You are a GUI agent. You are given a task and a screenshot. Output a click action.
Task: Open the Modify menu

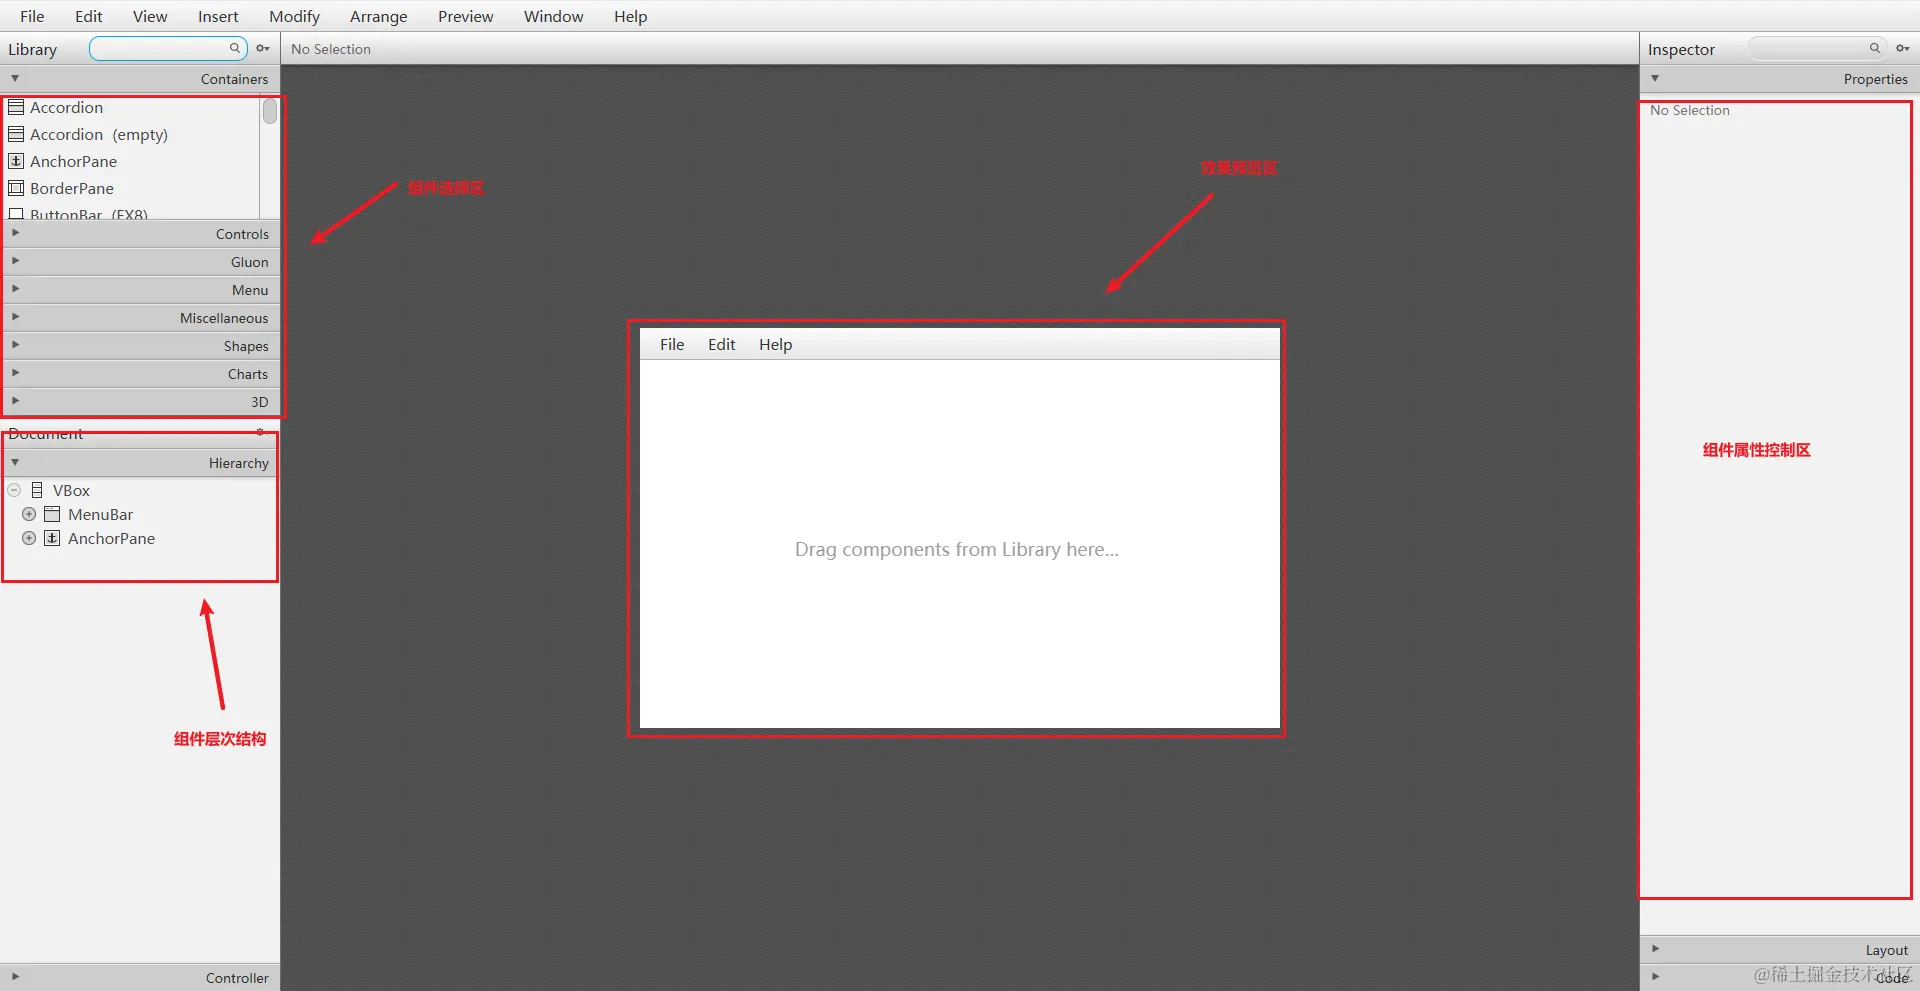pyautogui.click(x=293, y=16)
